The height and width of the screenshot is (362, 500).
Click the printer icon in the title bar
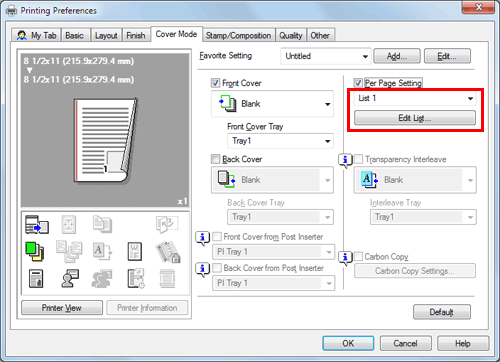click(x=11, y=11)
